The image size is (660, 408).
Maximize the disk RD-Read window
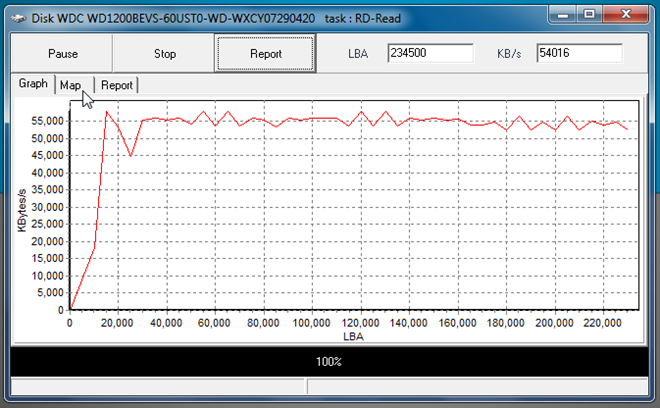pos(589,15)
